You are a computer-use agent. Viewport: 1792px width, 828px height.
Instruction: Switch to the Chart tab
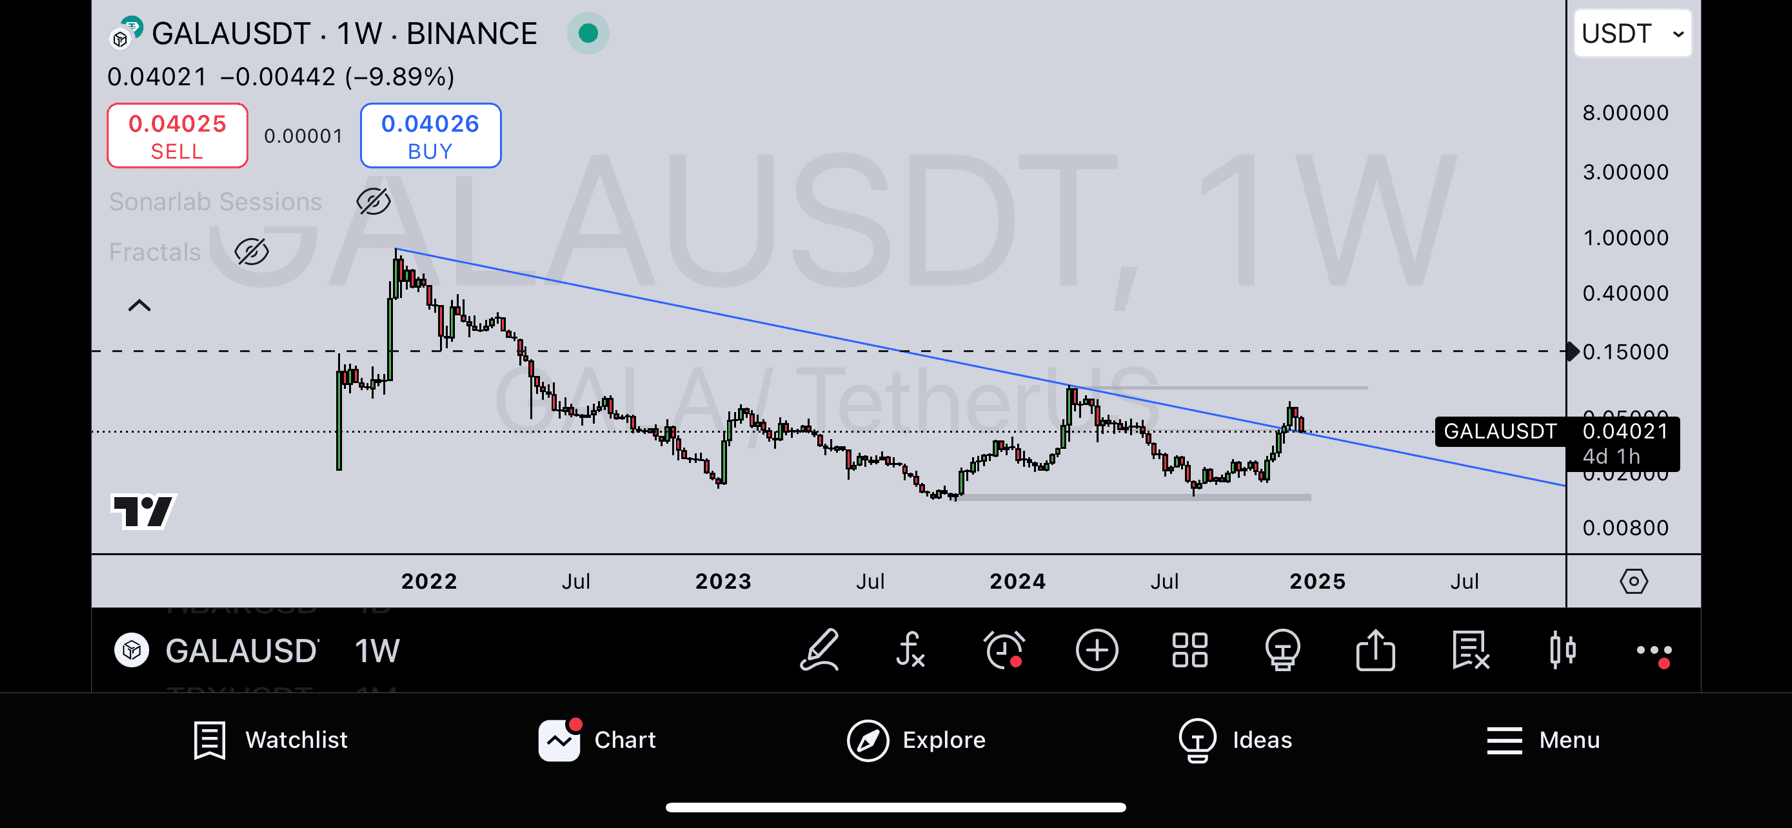pyautogui.click(x=597, y=740)
